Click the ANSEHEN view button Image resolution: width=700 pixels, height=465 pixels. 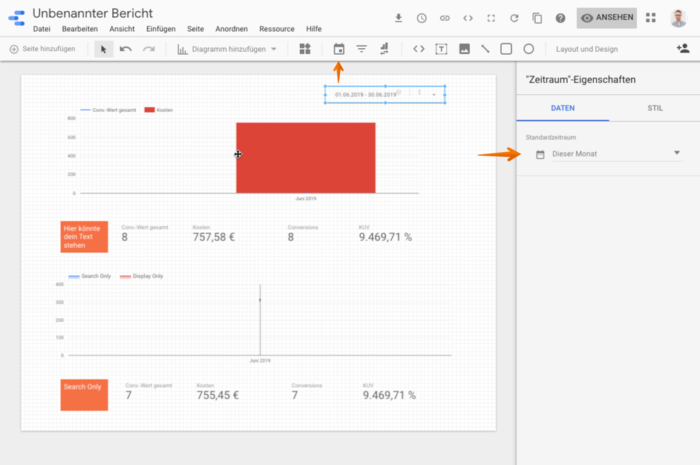(x=607, y=18)
